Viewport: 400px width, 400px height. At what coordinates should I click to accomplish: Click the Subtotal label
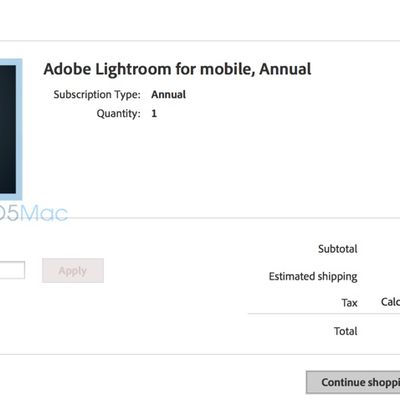(x=337, y=249)
